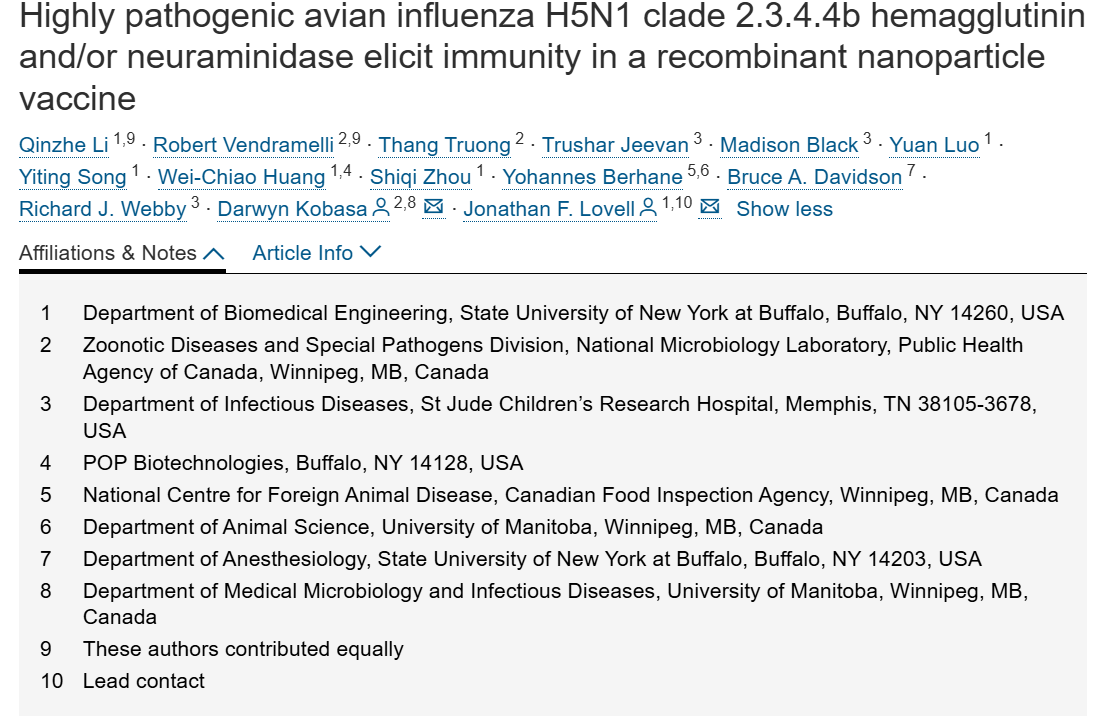Open author link Shiqi Zhou

tap(420, 177)
